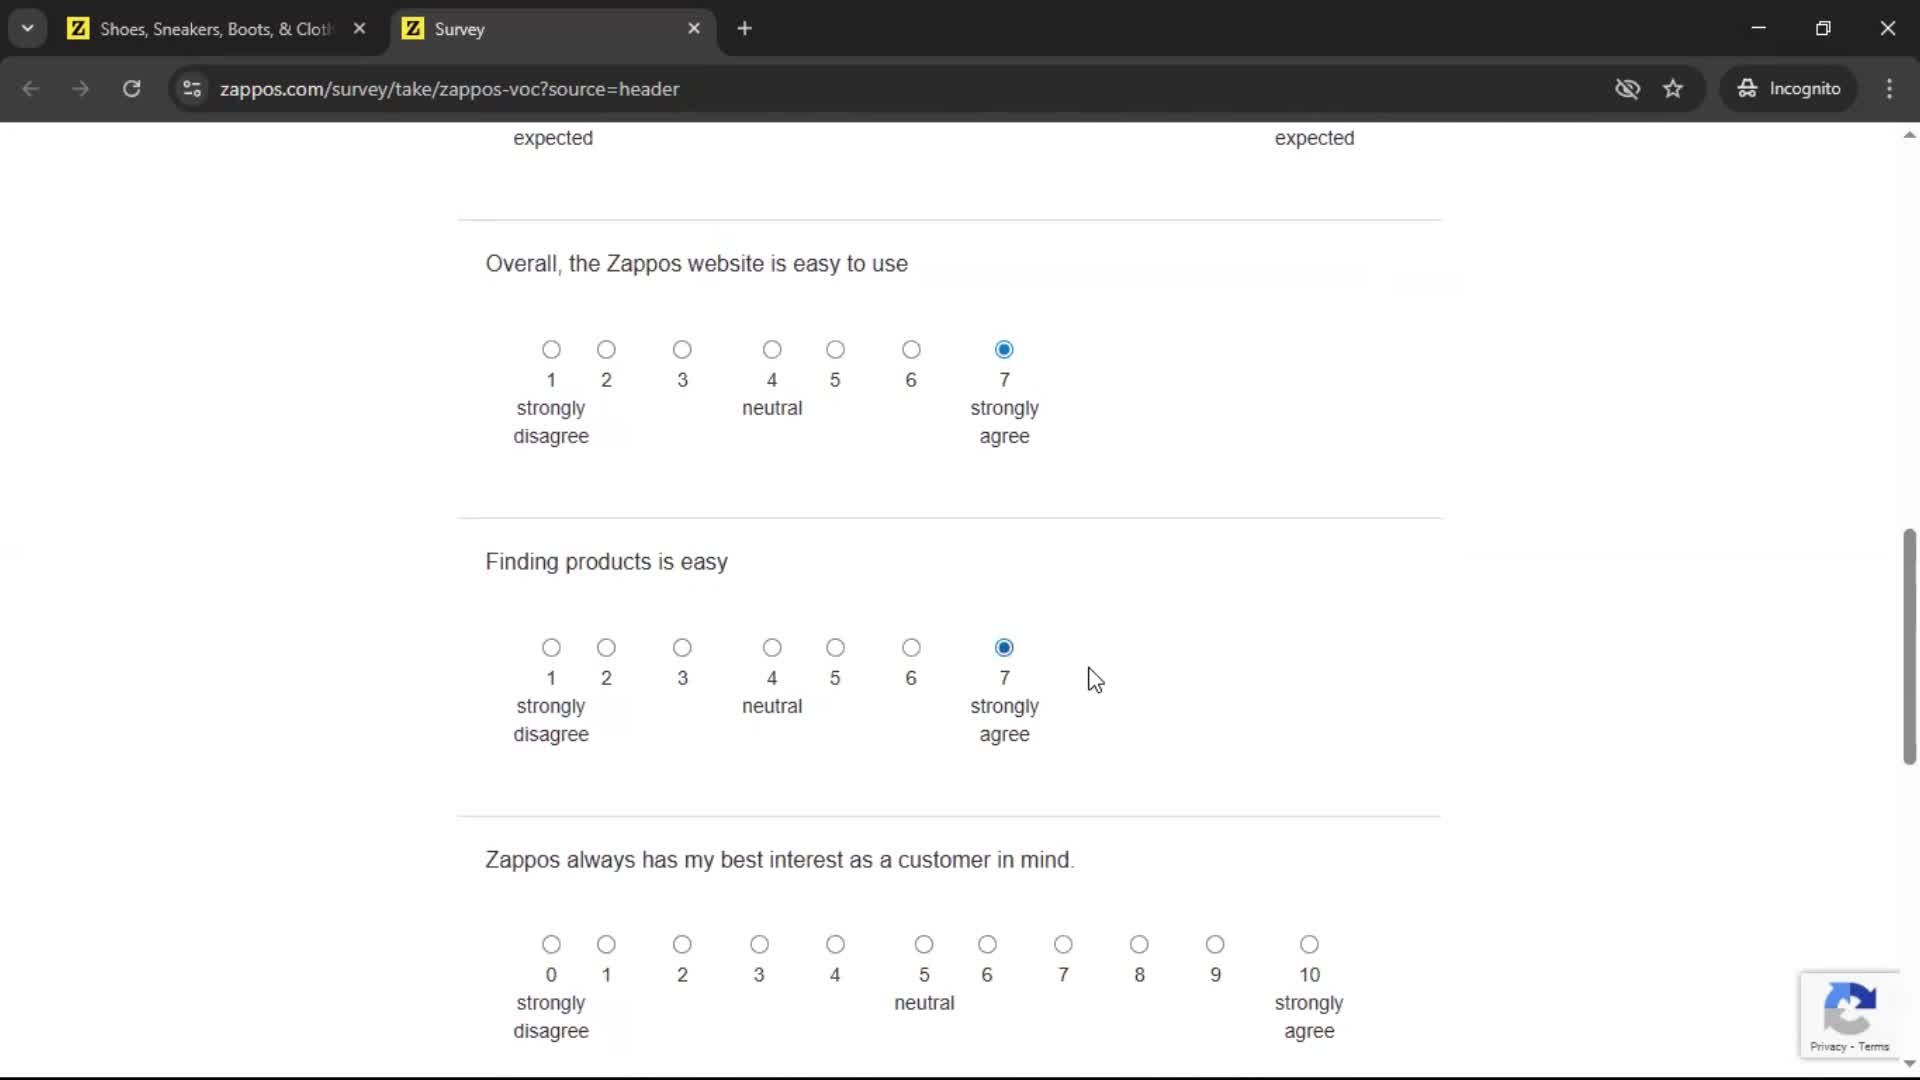Switch to the Survey tab
The width and height of the screenshot is (1920, 1080).
552,29
